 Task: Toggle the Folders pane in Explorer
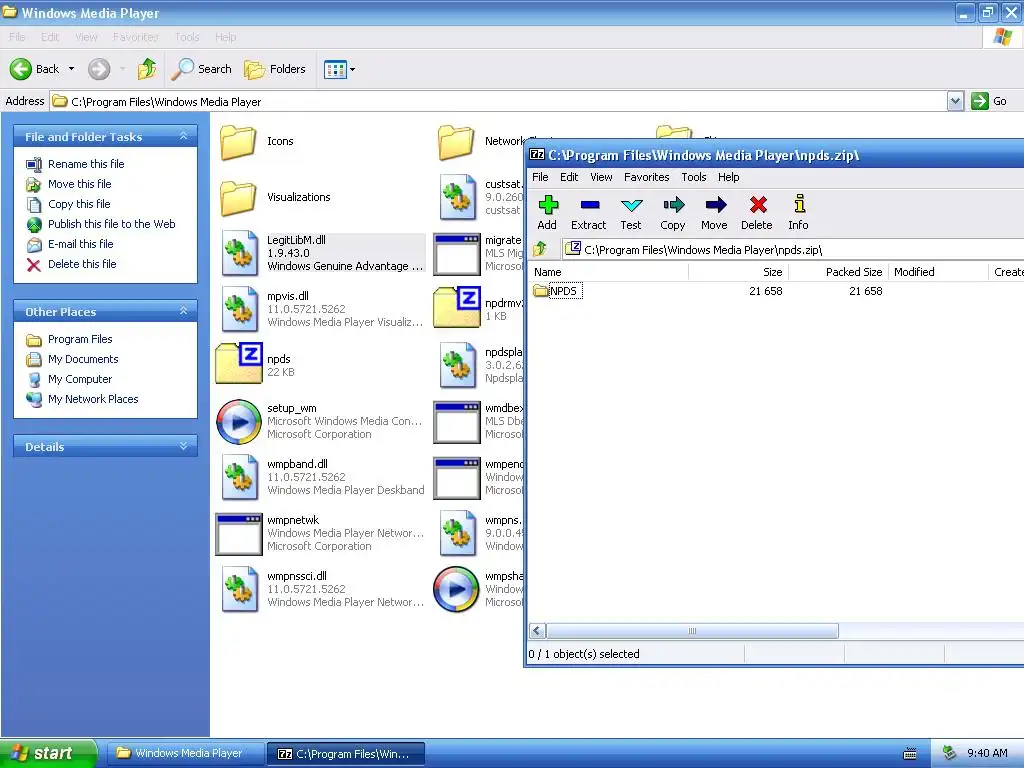click(275, 69)
